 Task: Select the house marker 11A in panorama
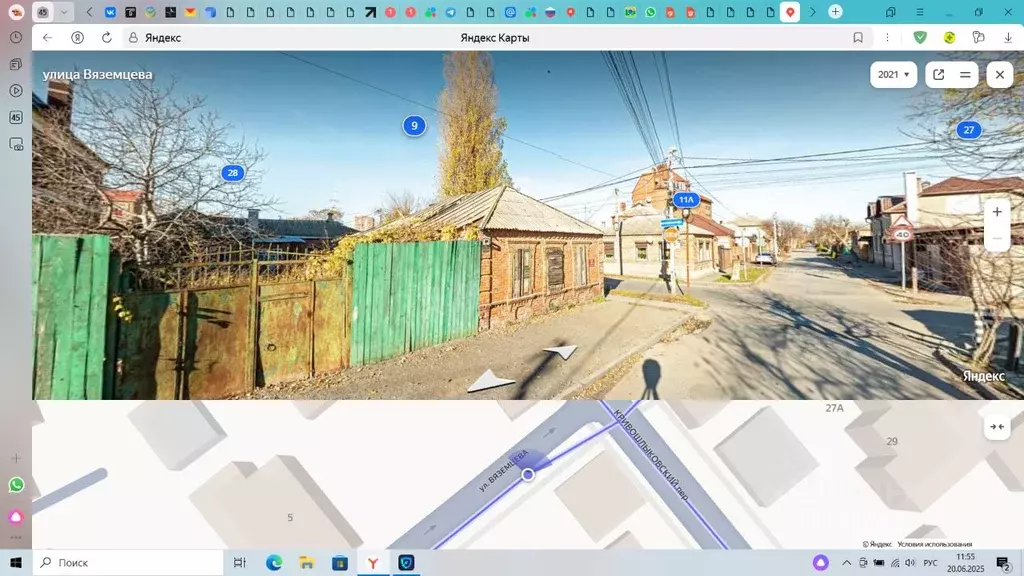[686, 200]
